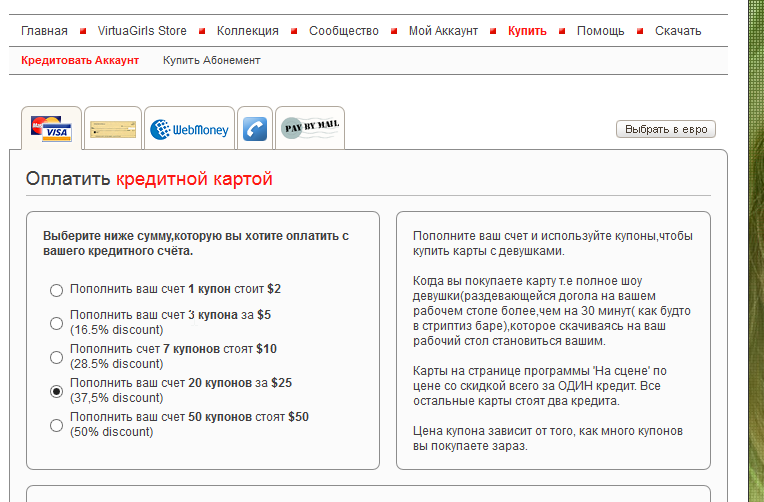This screenshot has height=502, width=764.
Task: Click the '(16.5% discount)' text
Action: point(116,330)
